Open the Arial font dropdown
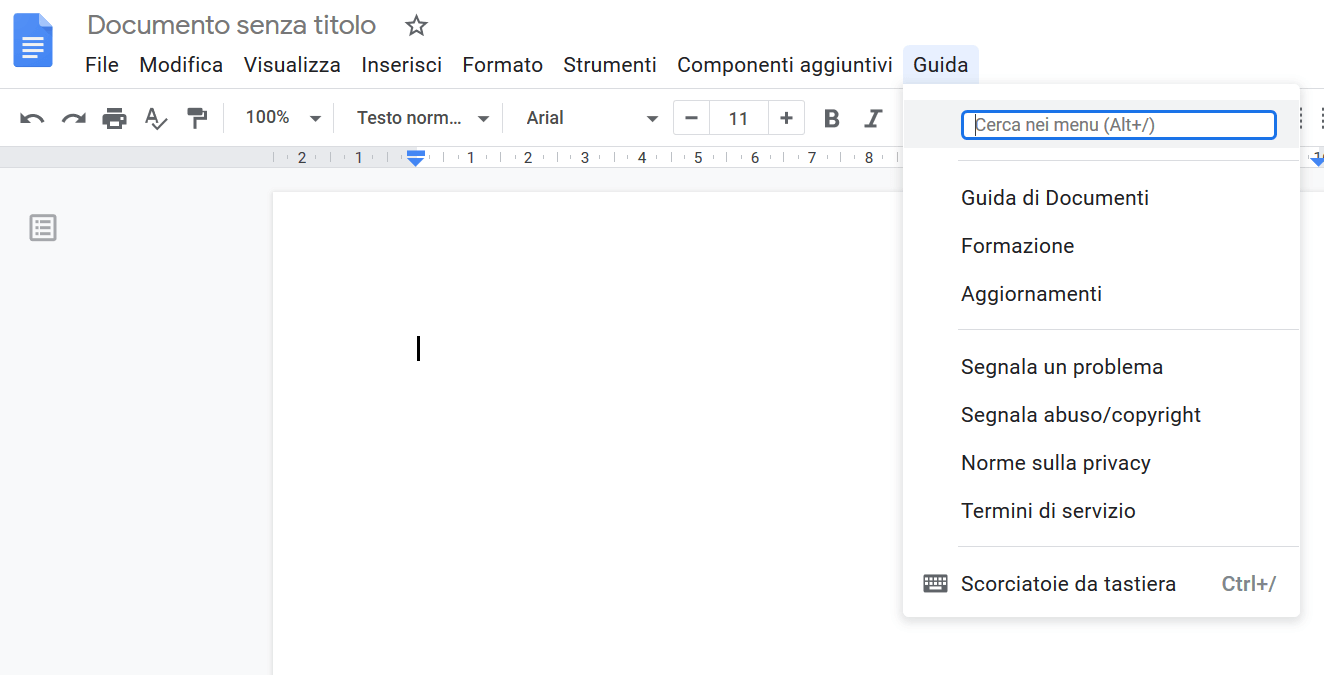 (x=592, y=118)
